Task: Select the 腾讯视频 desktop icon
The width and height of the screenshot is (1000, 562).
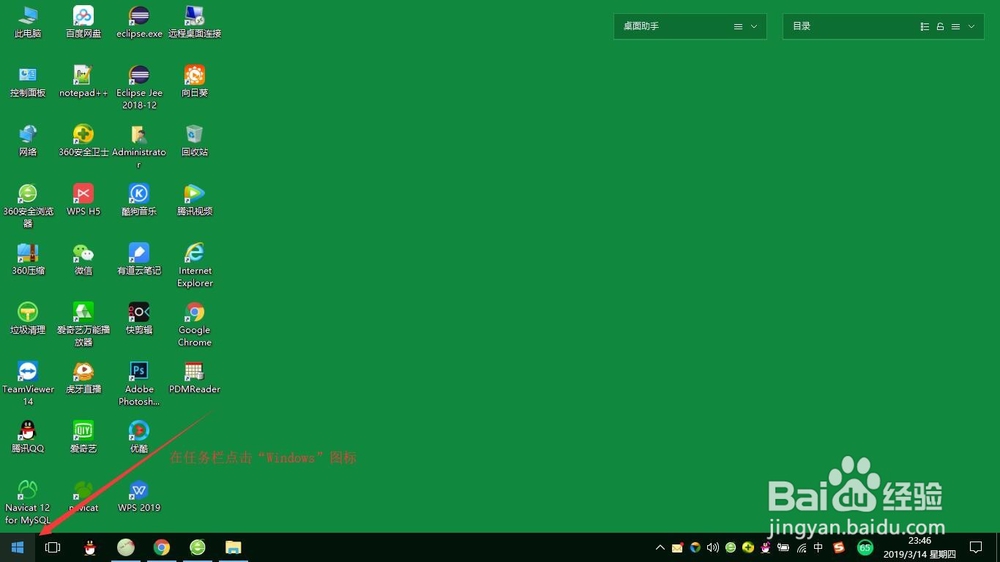Action: click(195, 200)
